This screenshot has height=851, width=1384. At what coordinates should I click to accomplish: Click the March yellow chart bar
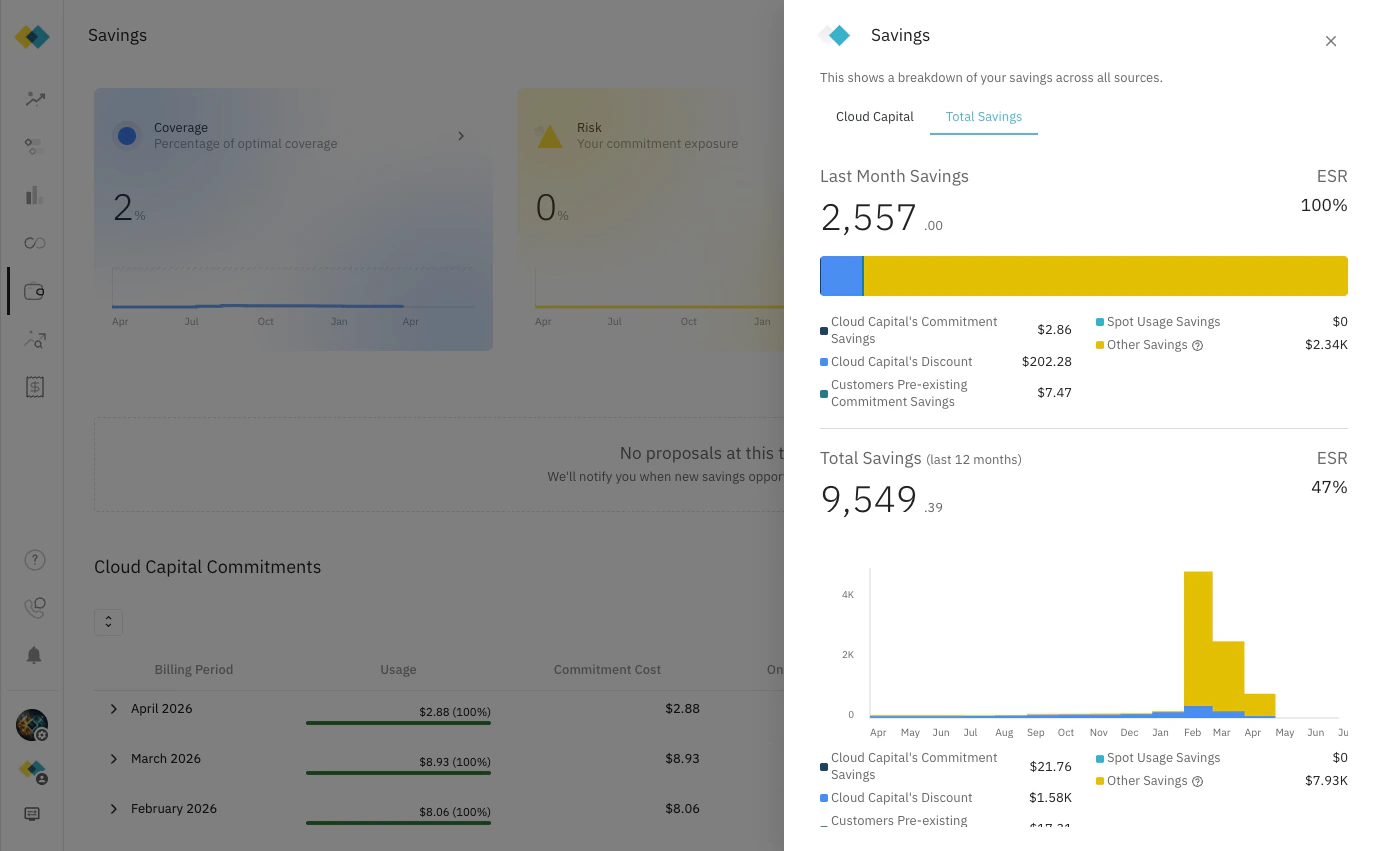tap(1228, 676)
